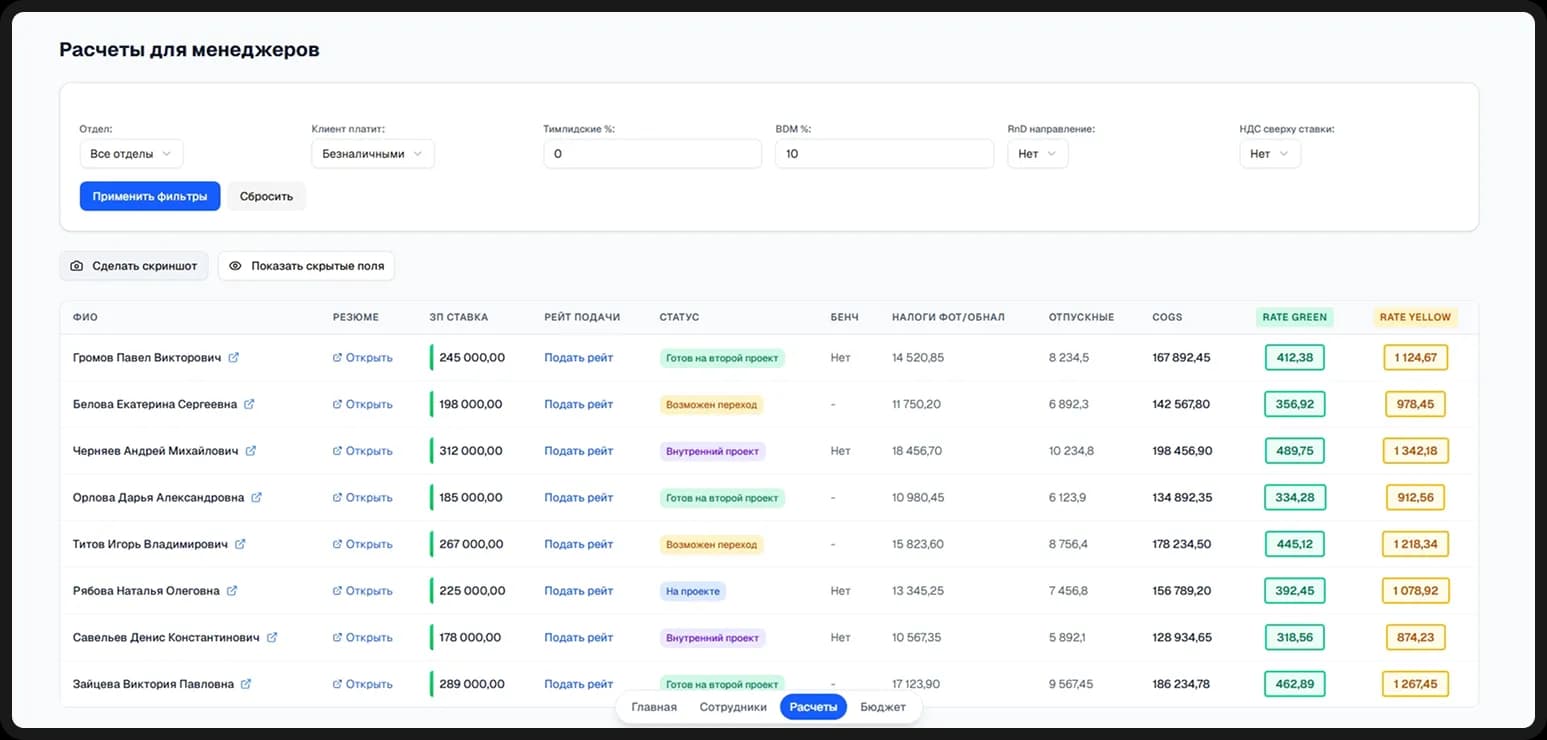The height and width of the screenshot is (740, 1547).
Task: Click the COGS column header
Action: [1167, 317]
